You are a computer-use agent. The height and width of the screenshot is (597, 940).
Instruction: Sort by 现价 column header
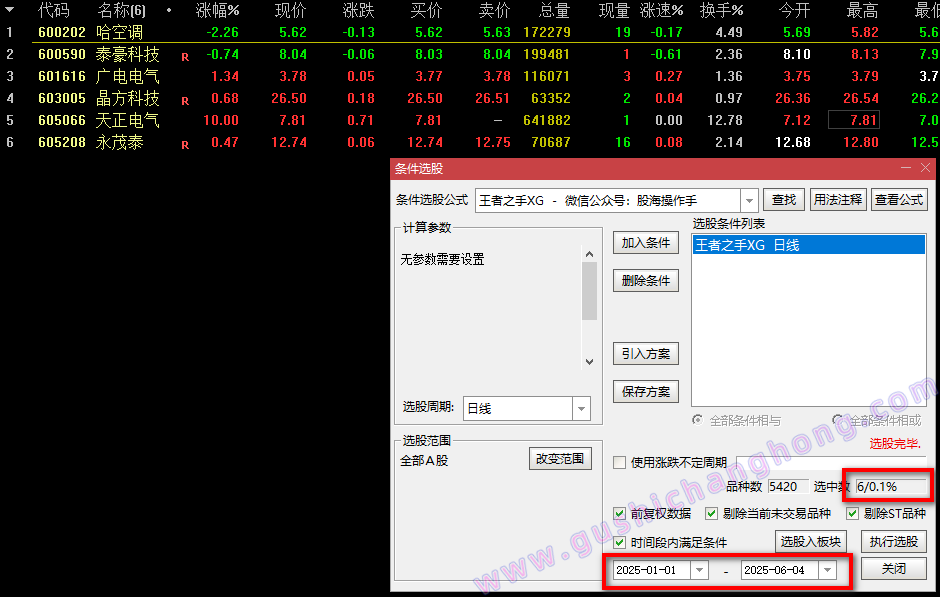(x=290, y=10)
